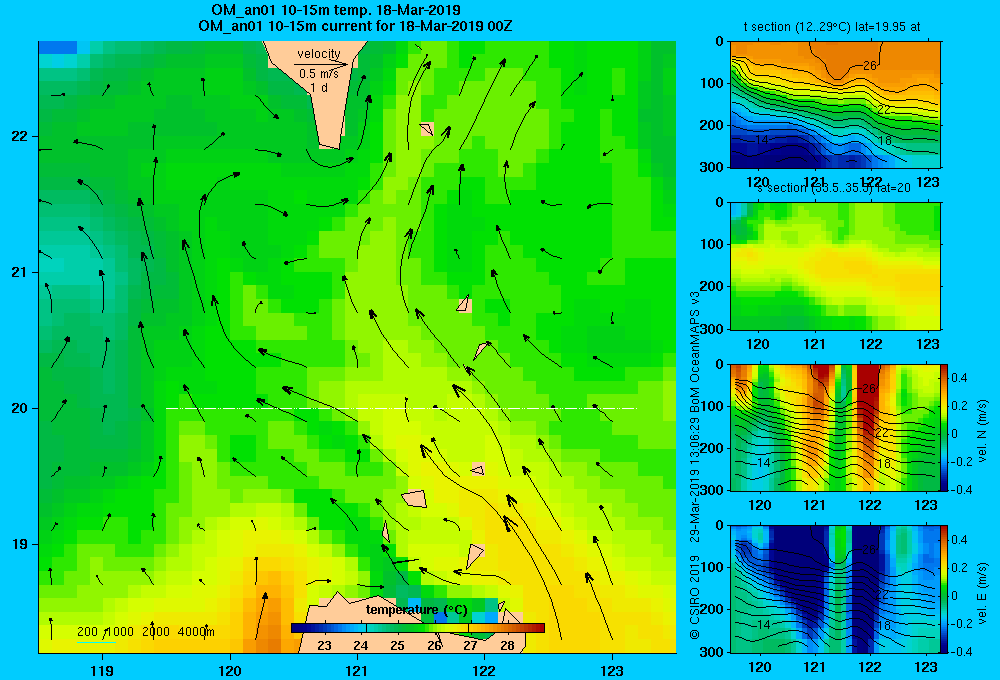Click longitude "123" on the main map's bottom axis
The image size is (1000, 680).
[612, 670]
